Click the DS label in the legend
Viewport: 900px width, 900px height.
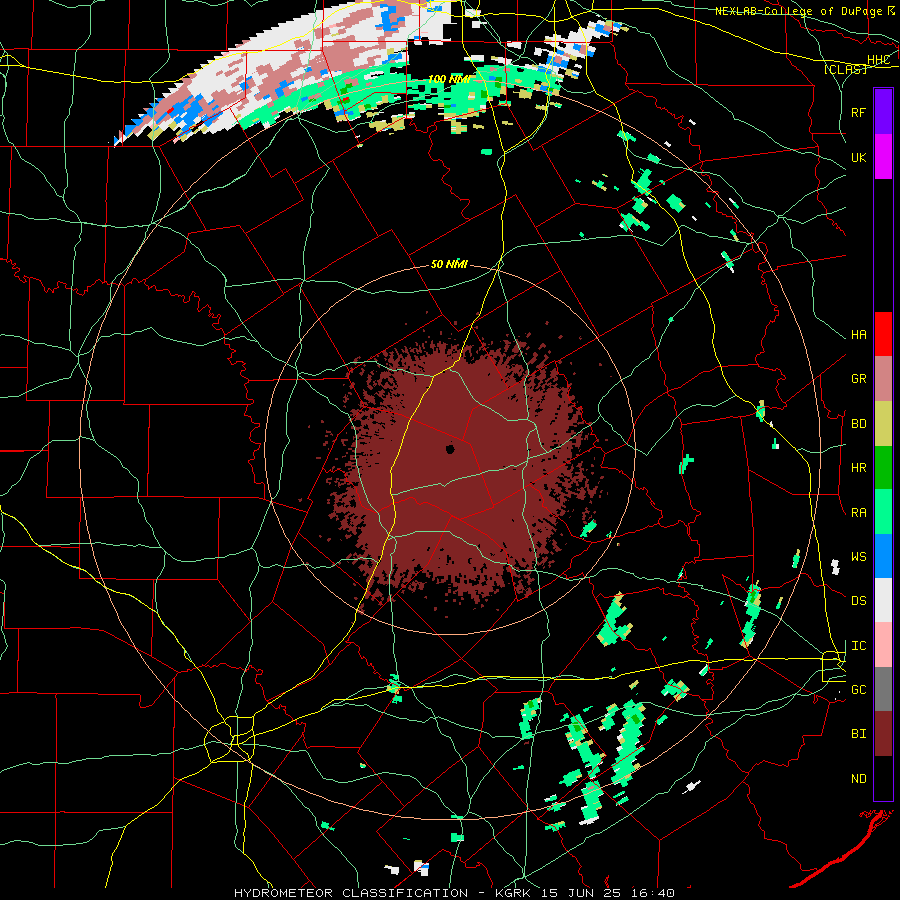click(x=858, y=601)
